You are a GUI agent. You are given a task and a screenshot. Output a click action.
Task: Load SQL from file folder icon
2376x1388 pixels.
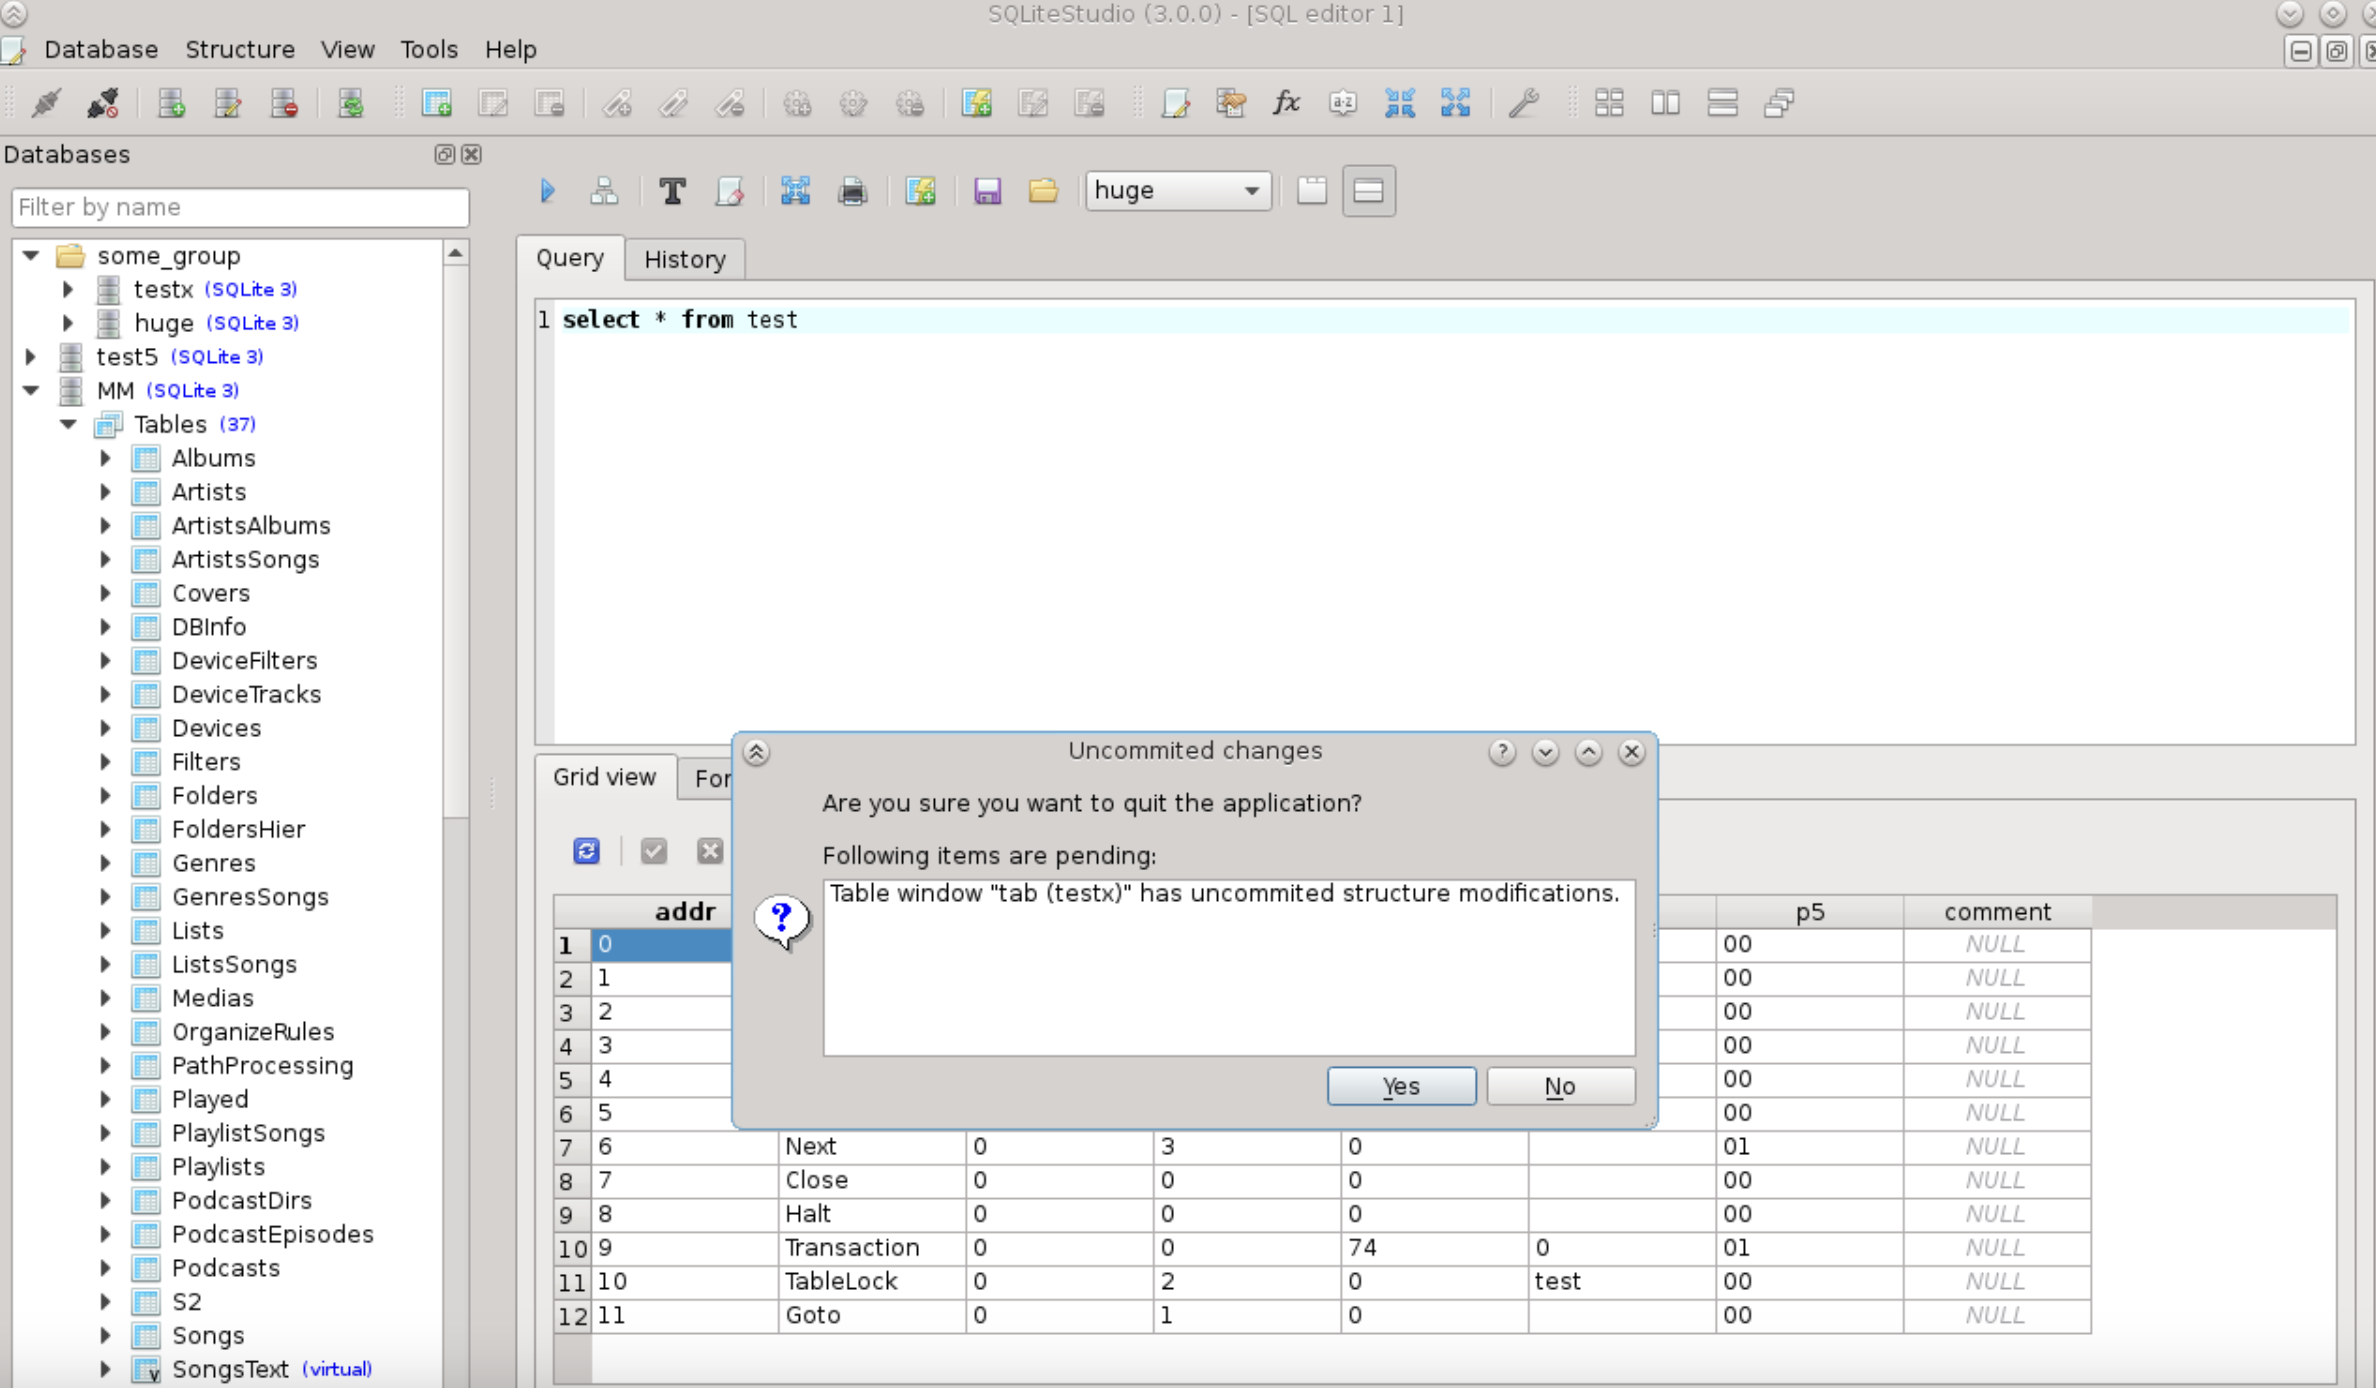1043,190
